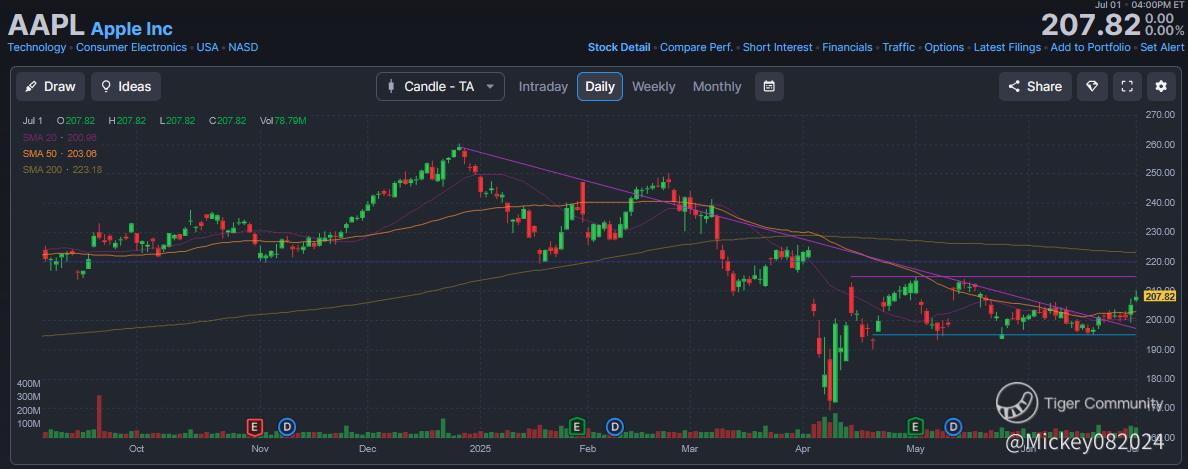Click the November dividend D marker
Screen dimensions: 1188x469
(x=286, y=427)
